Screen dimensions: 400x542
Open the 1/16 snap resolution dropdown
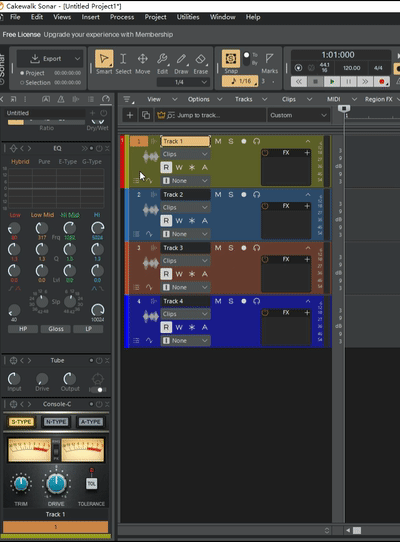click(x=240, y=81)
